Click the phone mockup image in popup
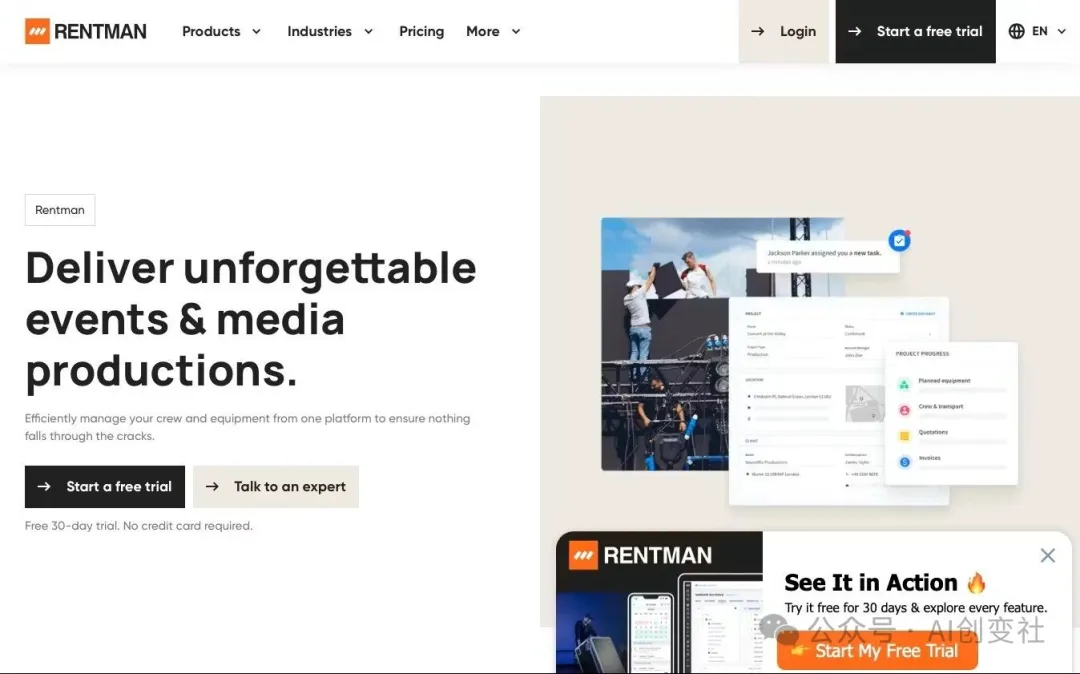Image resolution: width=1080 pixels, height=674 pixels. point(651,633)
